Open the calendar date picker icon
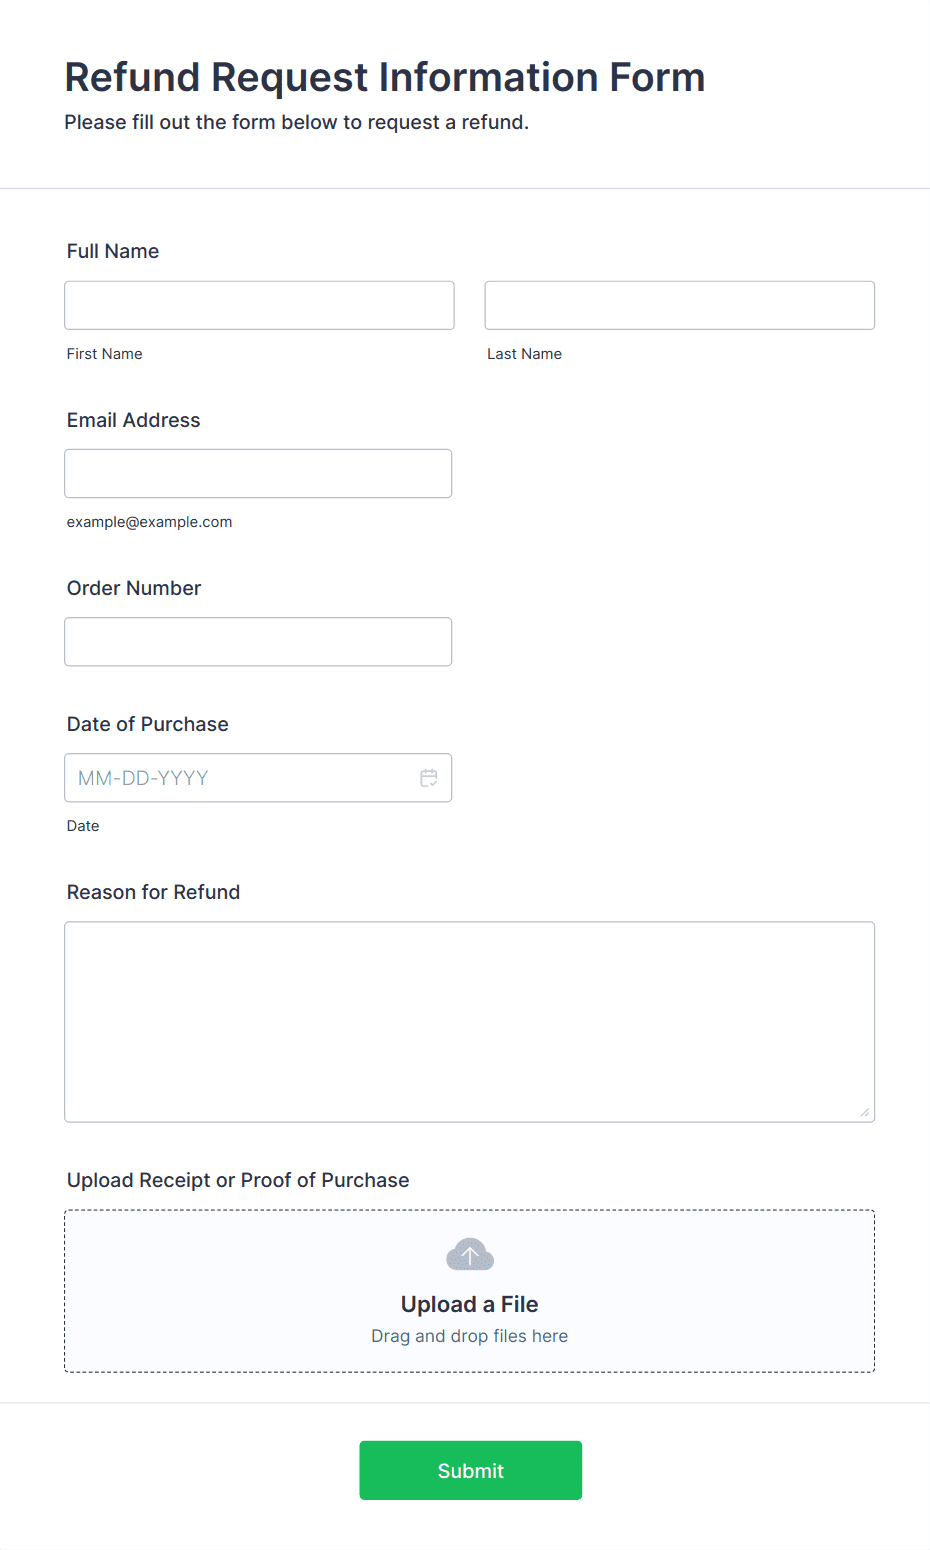 pos(429,778)
